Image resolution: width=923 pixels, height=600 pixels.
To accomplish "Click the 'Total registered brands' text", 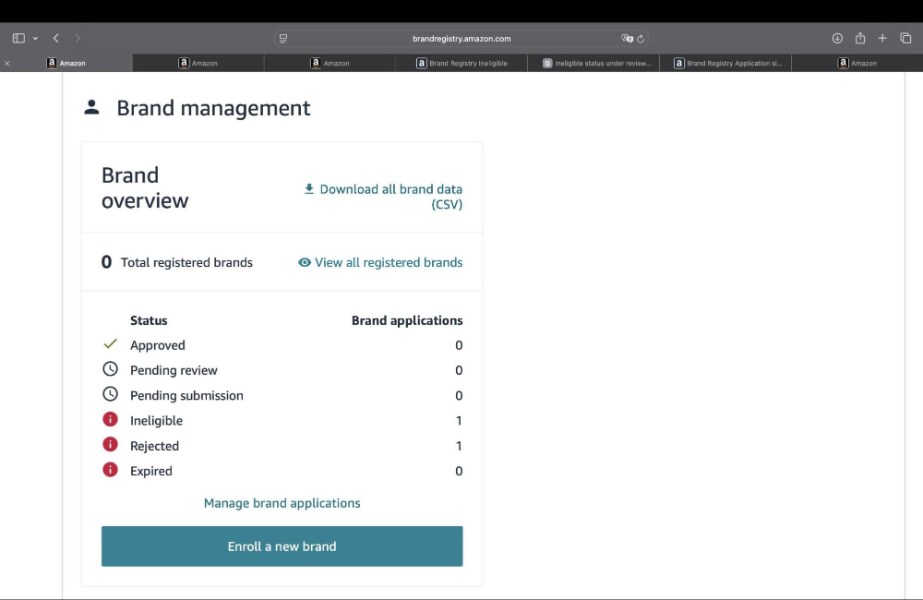I will click(x=187, y=263).
